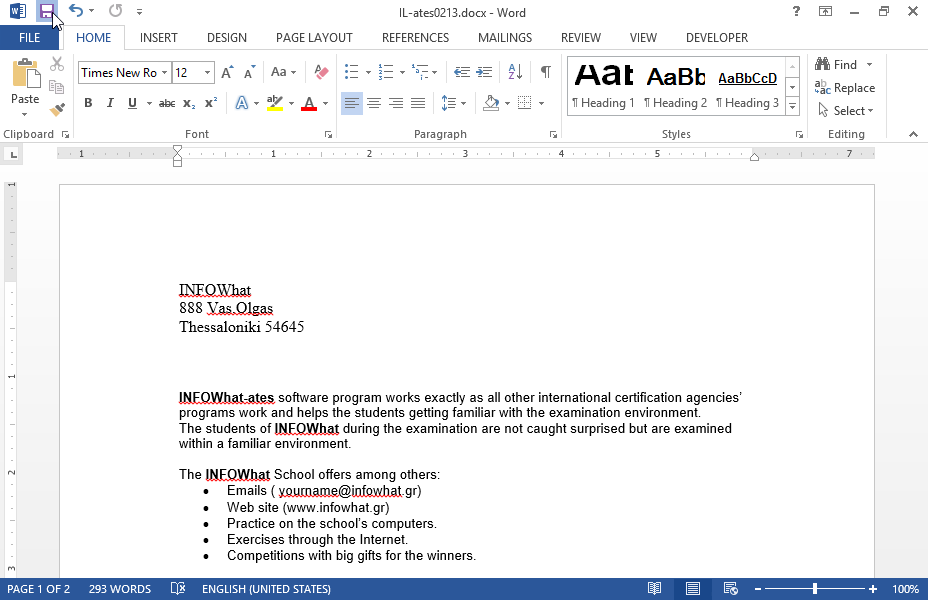Open the Paragraph dialog launcher
Viewport: 928px width, 600px height.
(x=553, y=135)
